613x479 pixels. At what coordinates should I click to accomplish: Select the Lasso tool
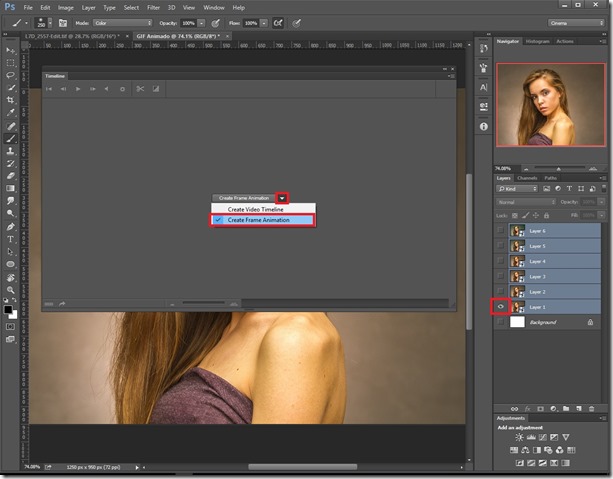(10, 75)
